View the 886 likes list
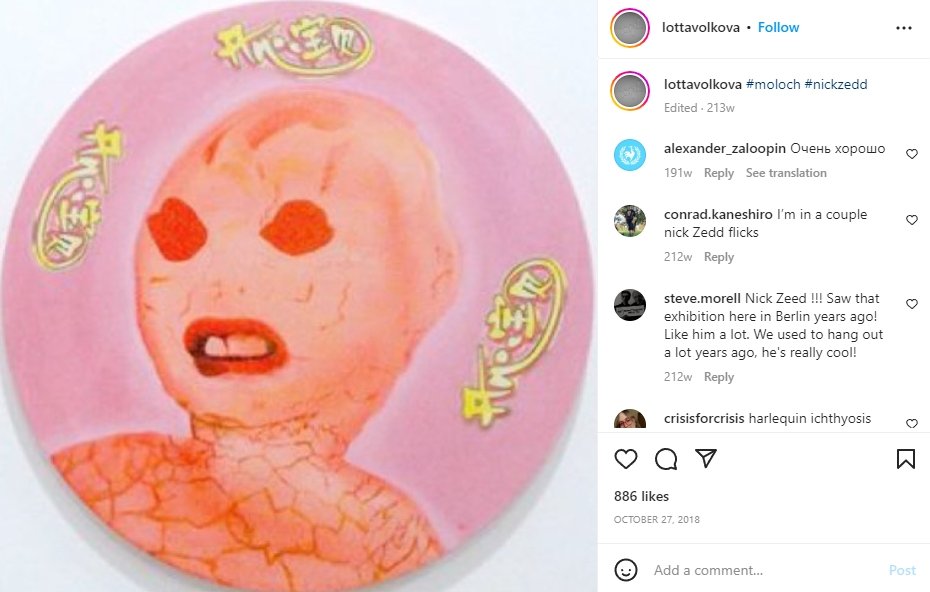 641,496
